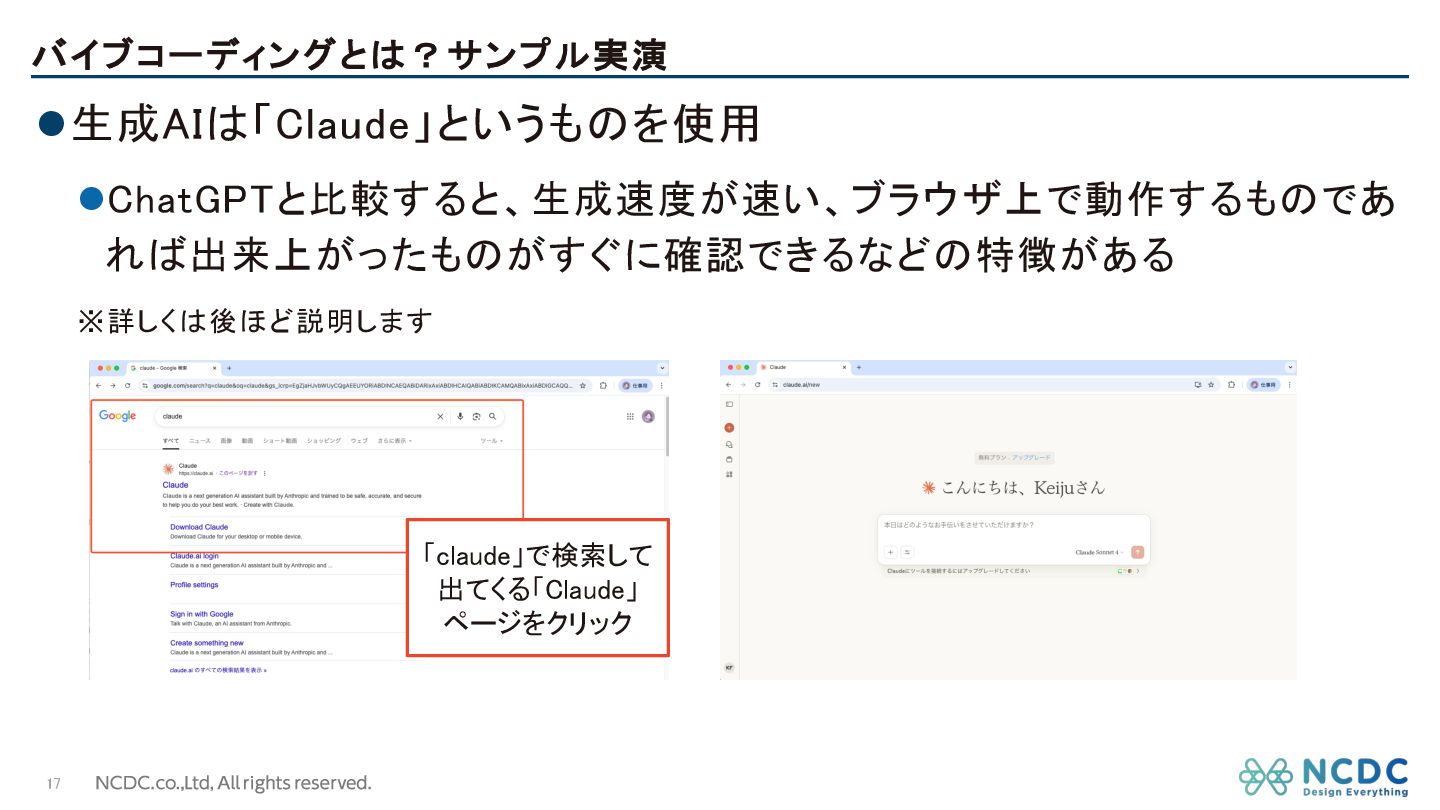Open the Claude Sonnet 4 model selector

tap(1100, 552)
